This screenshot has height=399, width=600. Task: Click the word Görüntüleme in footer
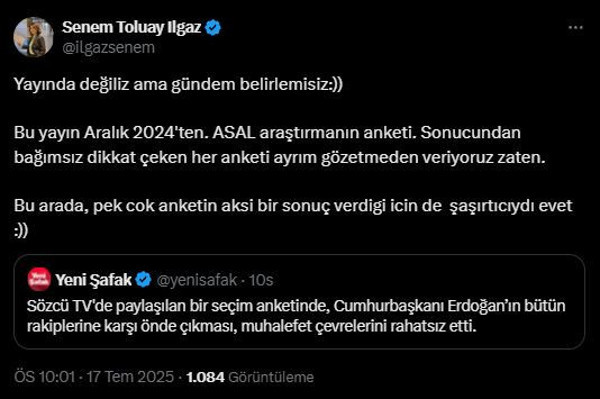271,377
